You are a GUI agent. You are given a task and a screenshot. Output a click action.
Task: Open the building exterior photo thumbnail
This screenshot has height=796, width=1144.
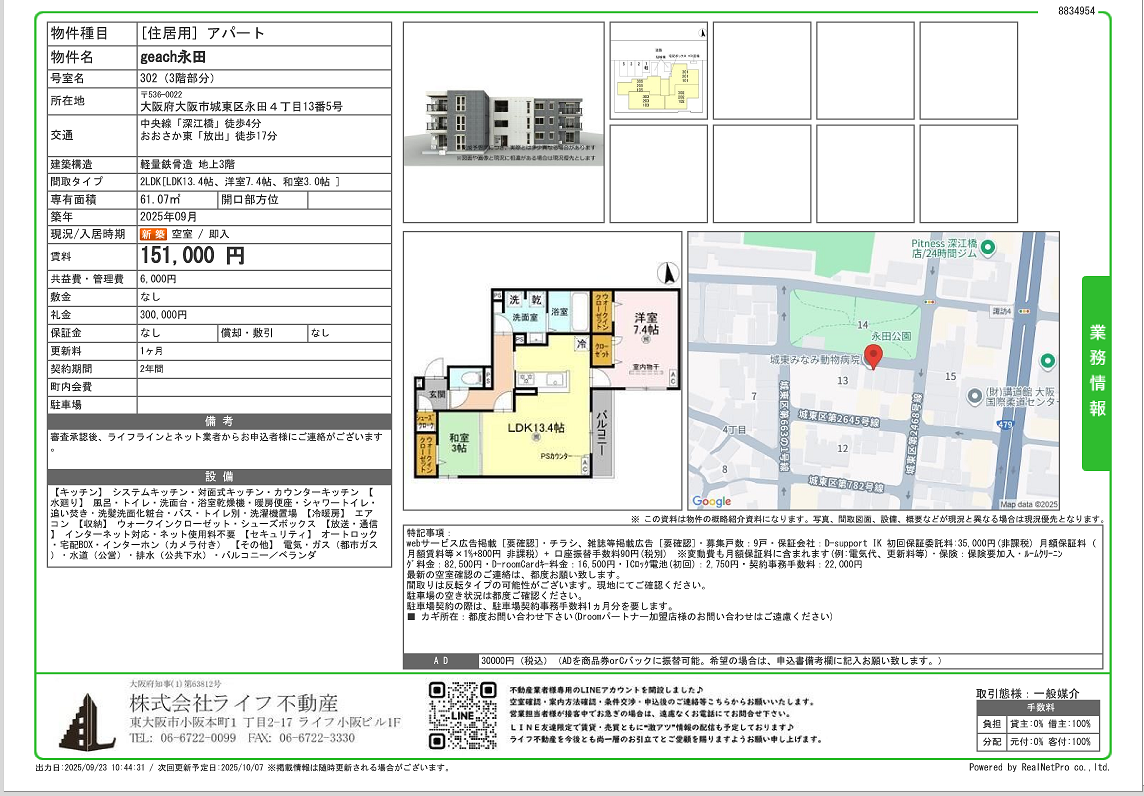click(503, 122)
